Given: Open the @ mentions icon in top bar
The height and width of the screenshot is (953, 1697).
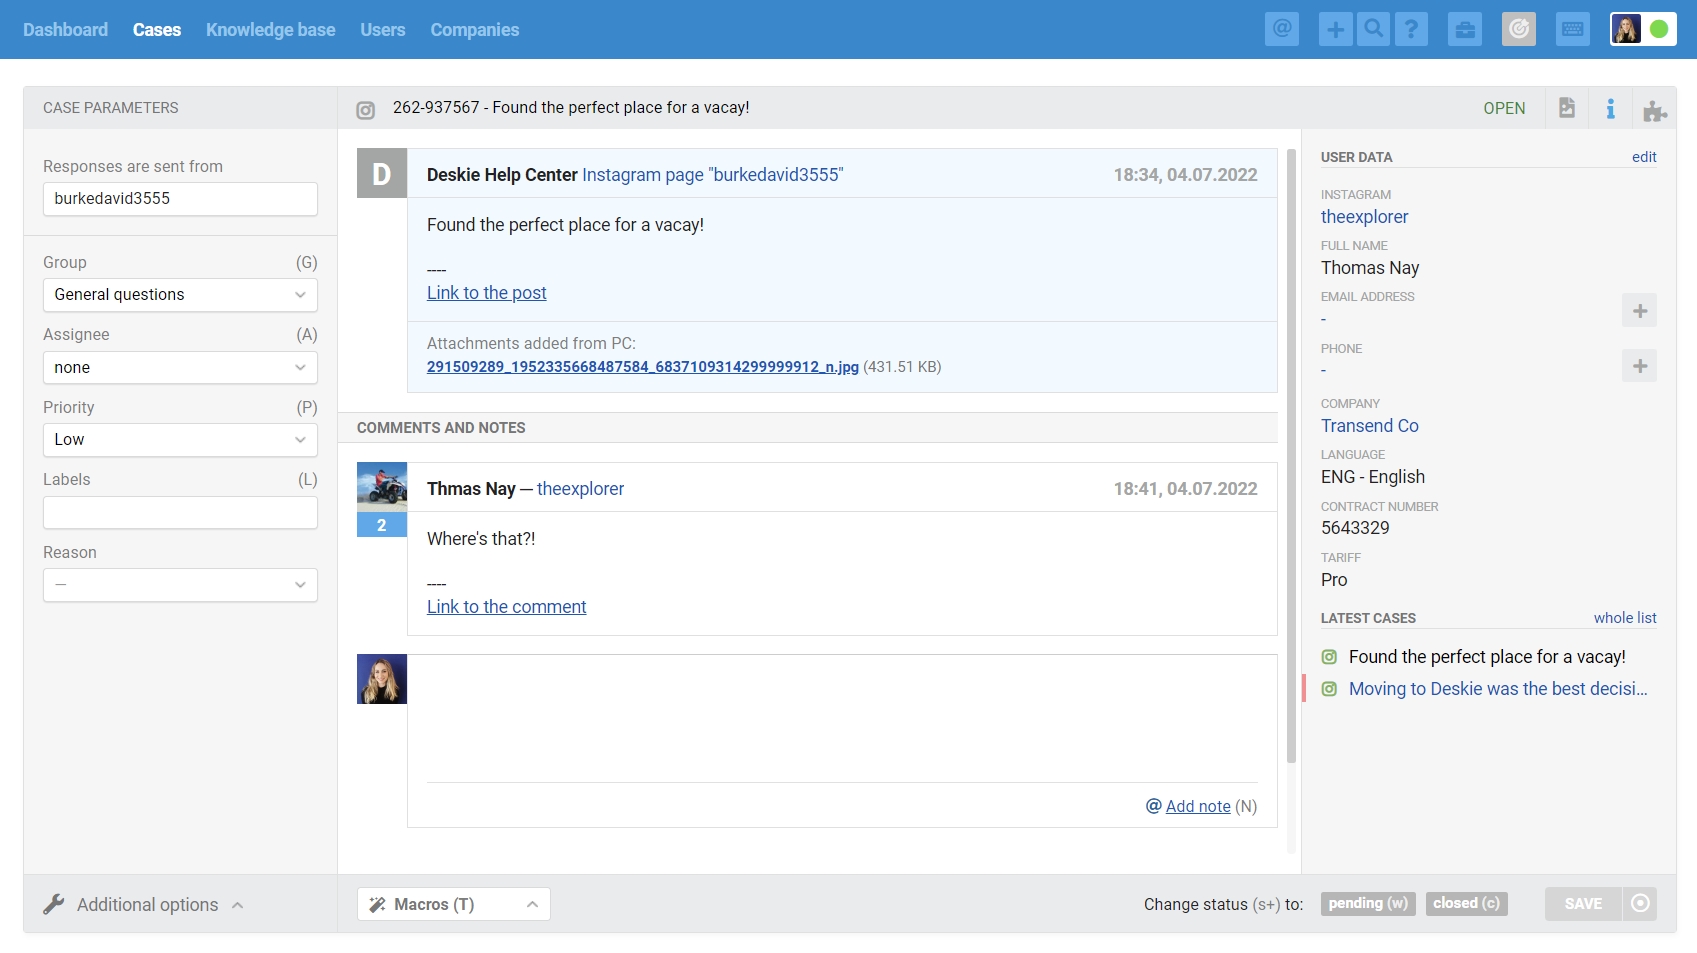Looking at the screenshot, I should tap(1282, 29).
